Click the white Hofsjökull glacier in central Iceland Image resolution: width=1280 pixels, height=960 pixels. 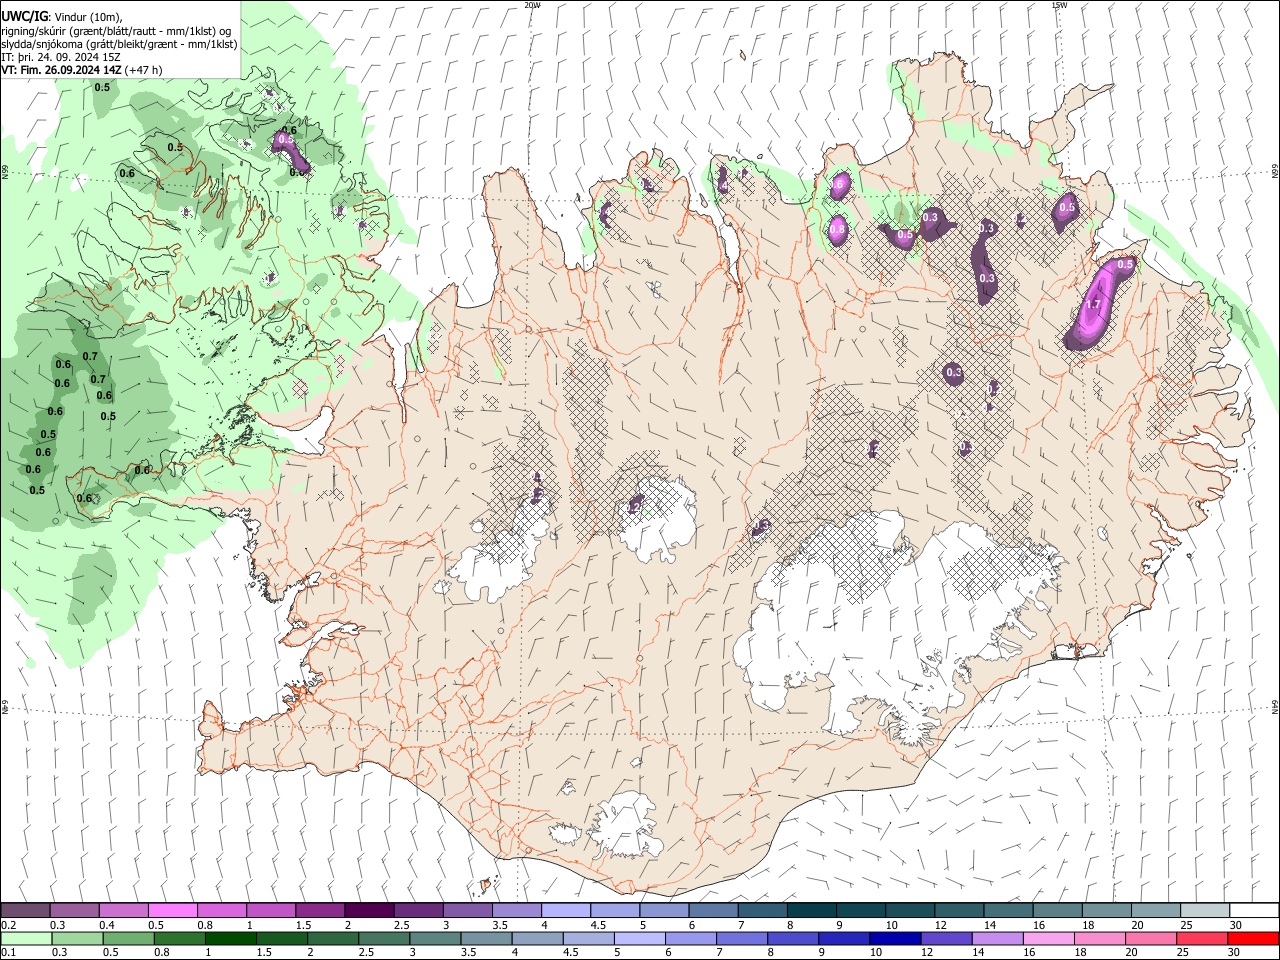[x=658, y=518]
